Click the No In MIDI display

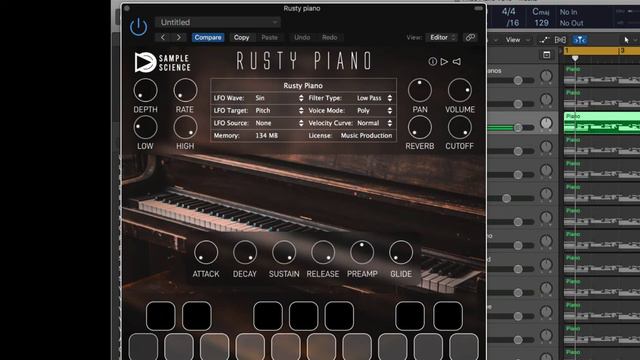pyautogui.click(x=568, y=12)
